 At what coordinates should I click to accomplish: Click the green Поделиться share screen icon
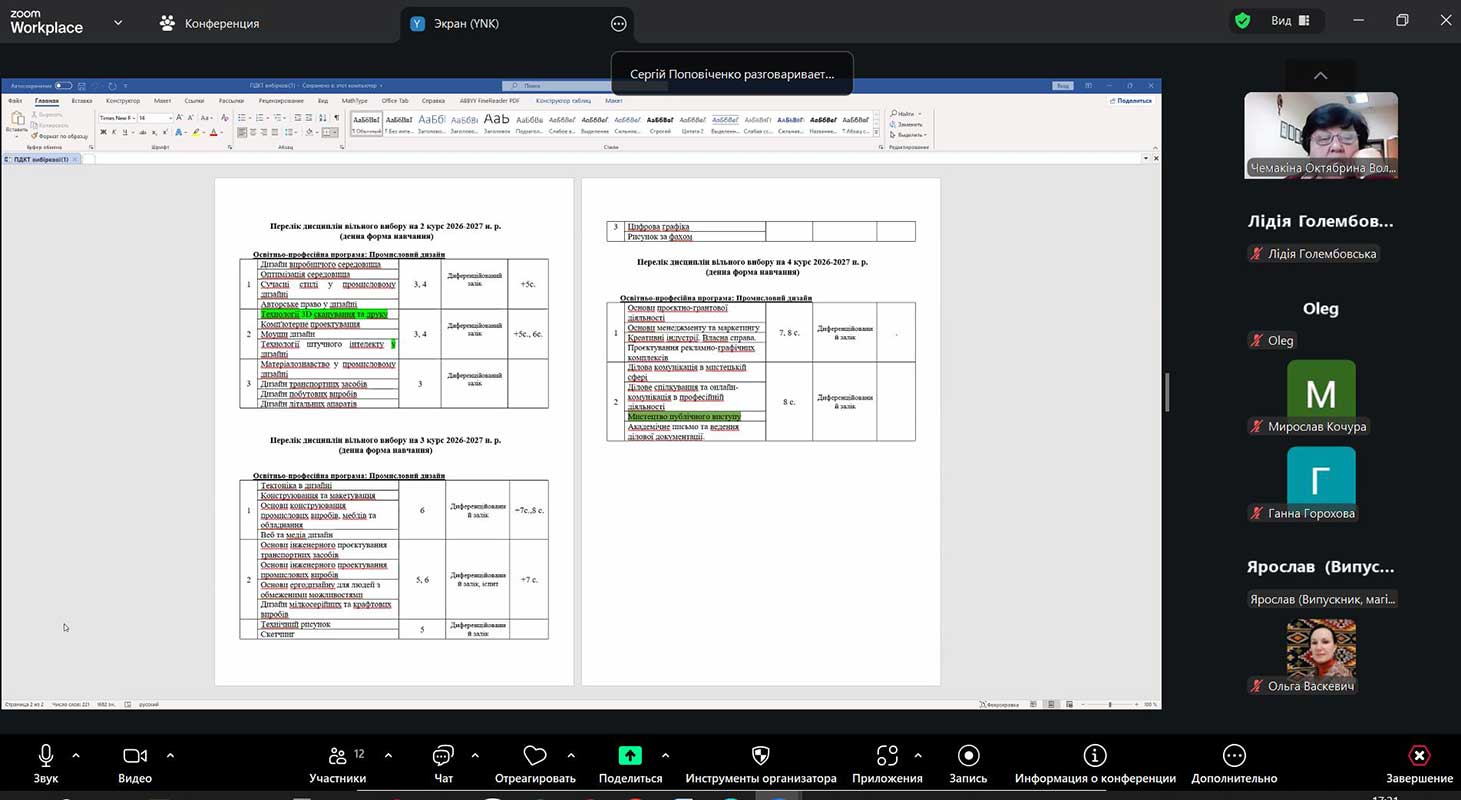tap(630, 756)
